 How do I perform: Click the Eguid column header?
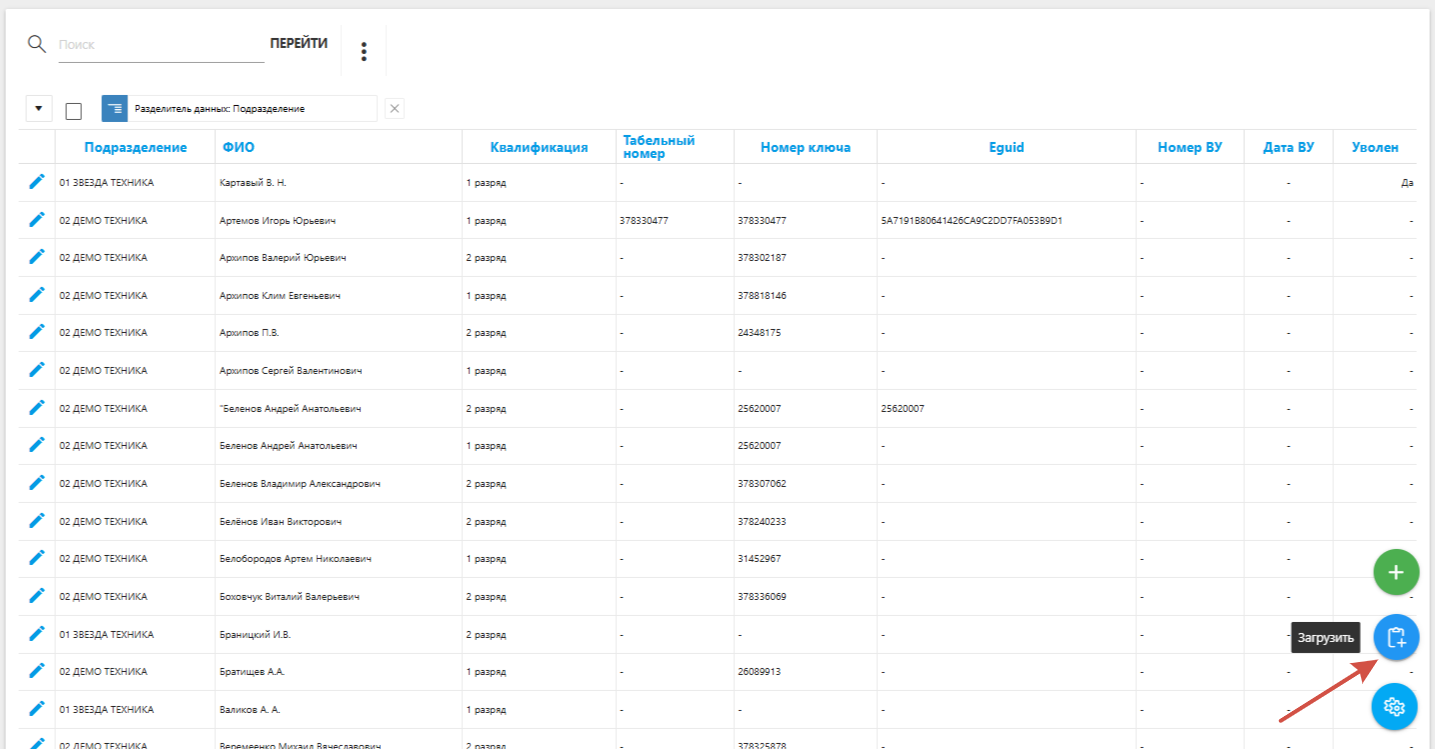coord(1006,148)
